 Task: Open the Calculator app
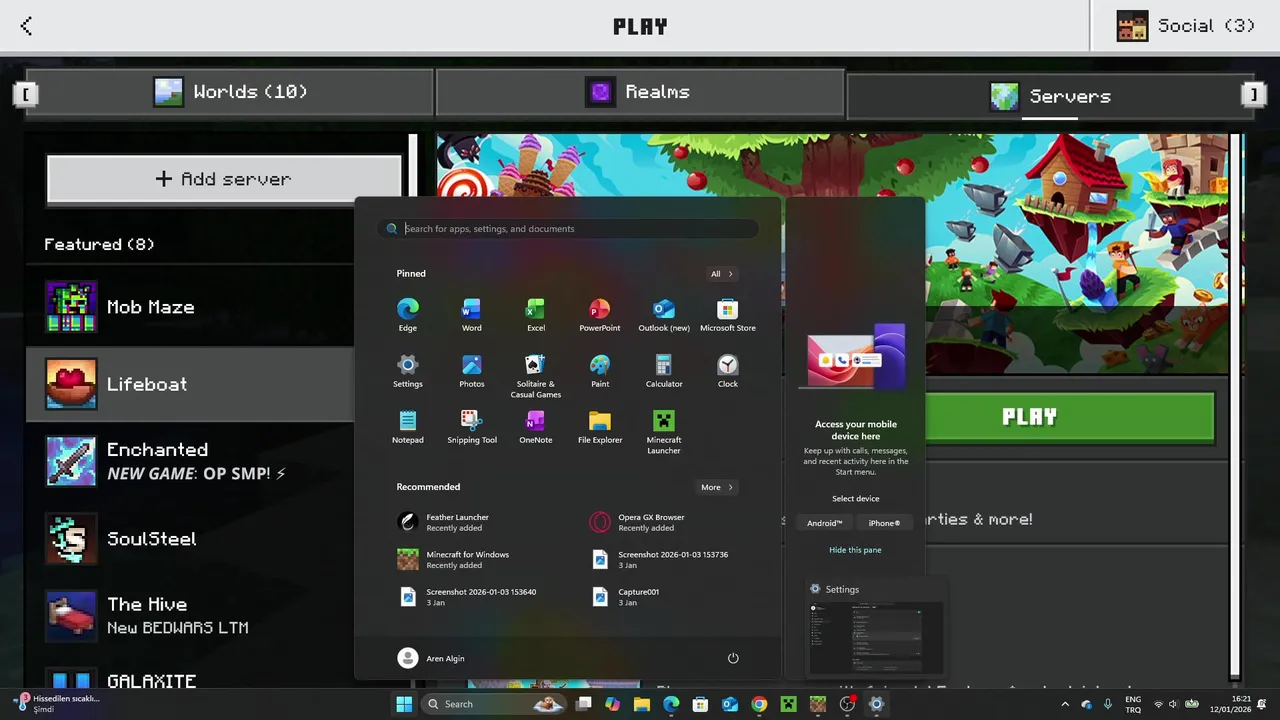coord(664,371)
